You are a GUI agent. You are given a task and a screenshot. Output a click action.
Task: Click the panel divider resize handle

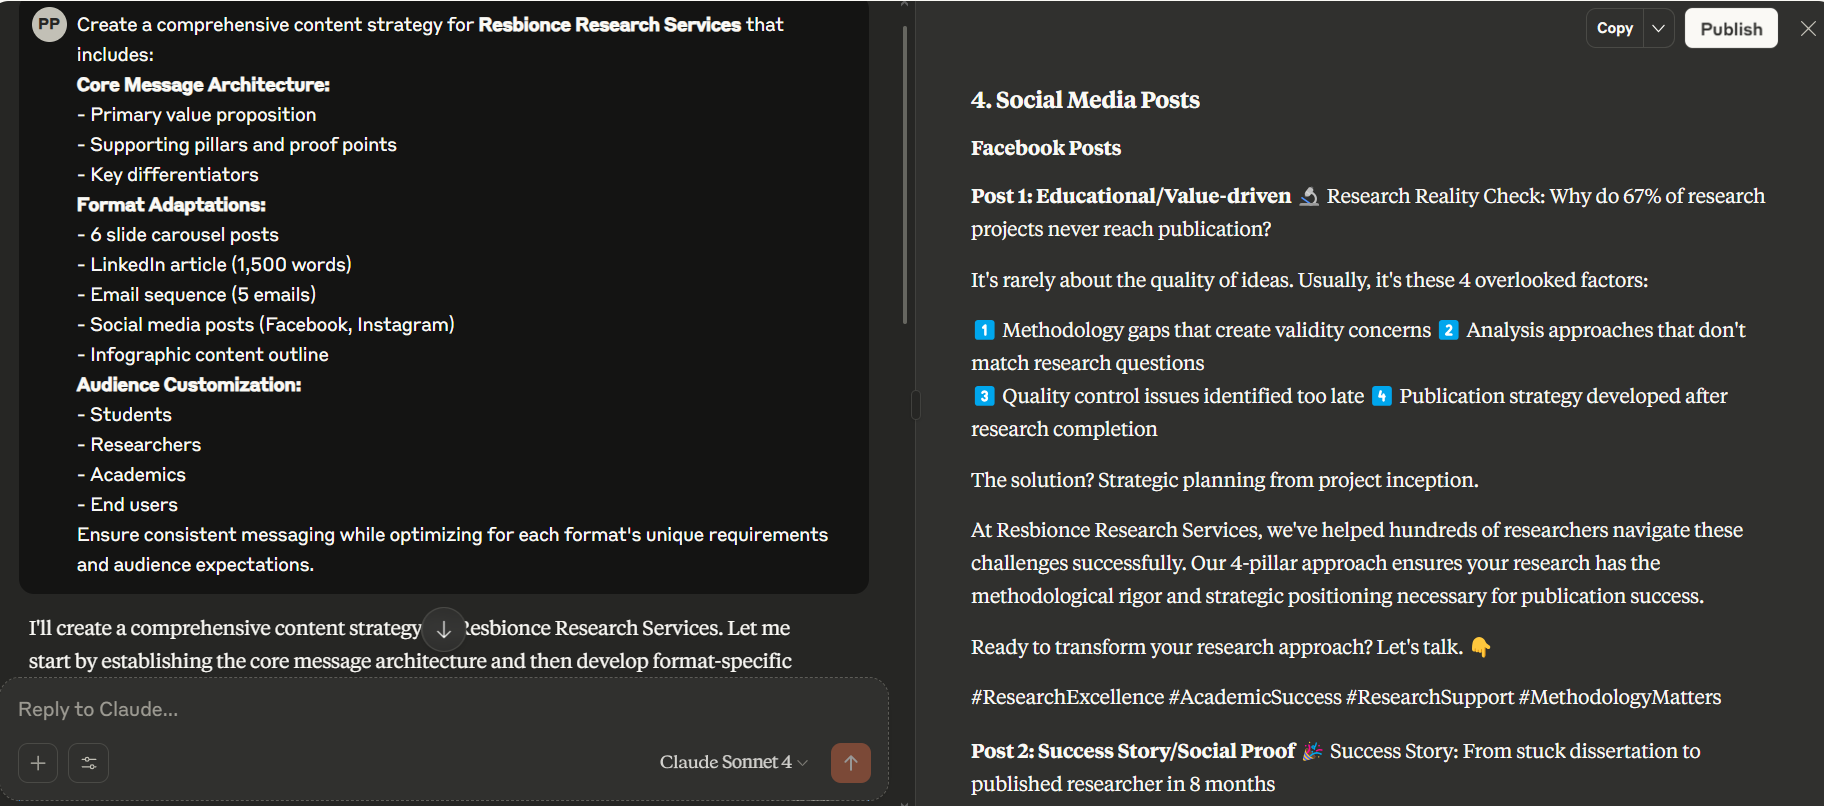[915, 404]
